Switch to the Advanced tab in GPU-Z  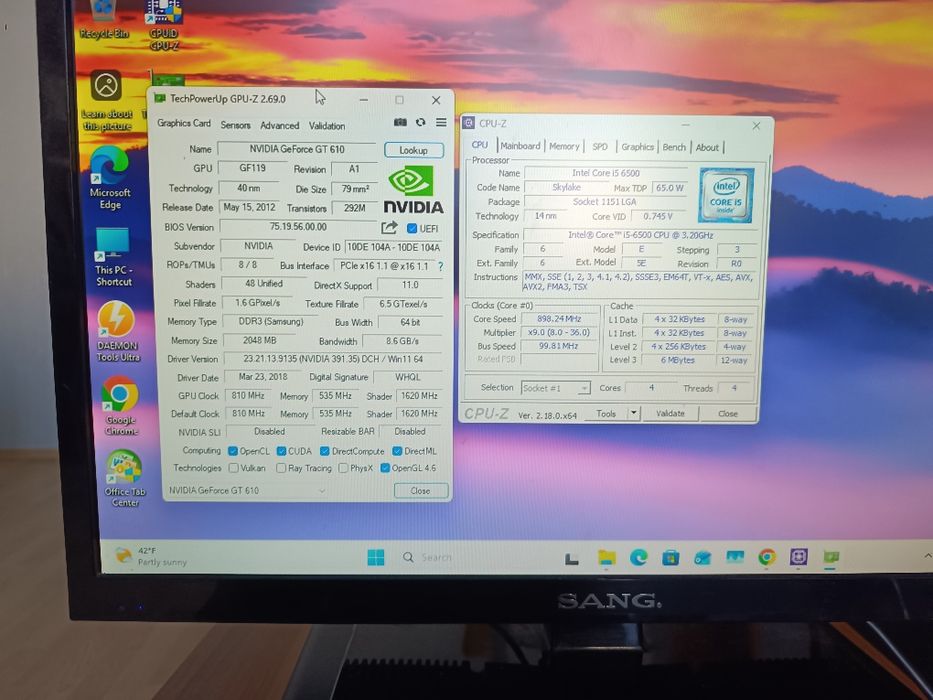280,126
